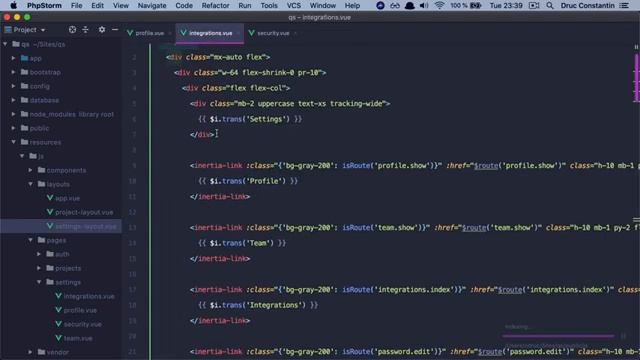Open the Apple menu
This screenshot has height=360, width=640.
13,5
